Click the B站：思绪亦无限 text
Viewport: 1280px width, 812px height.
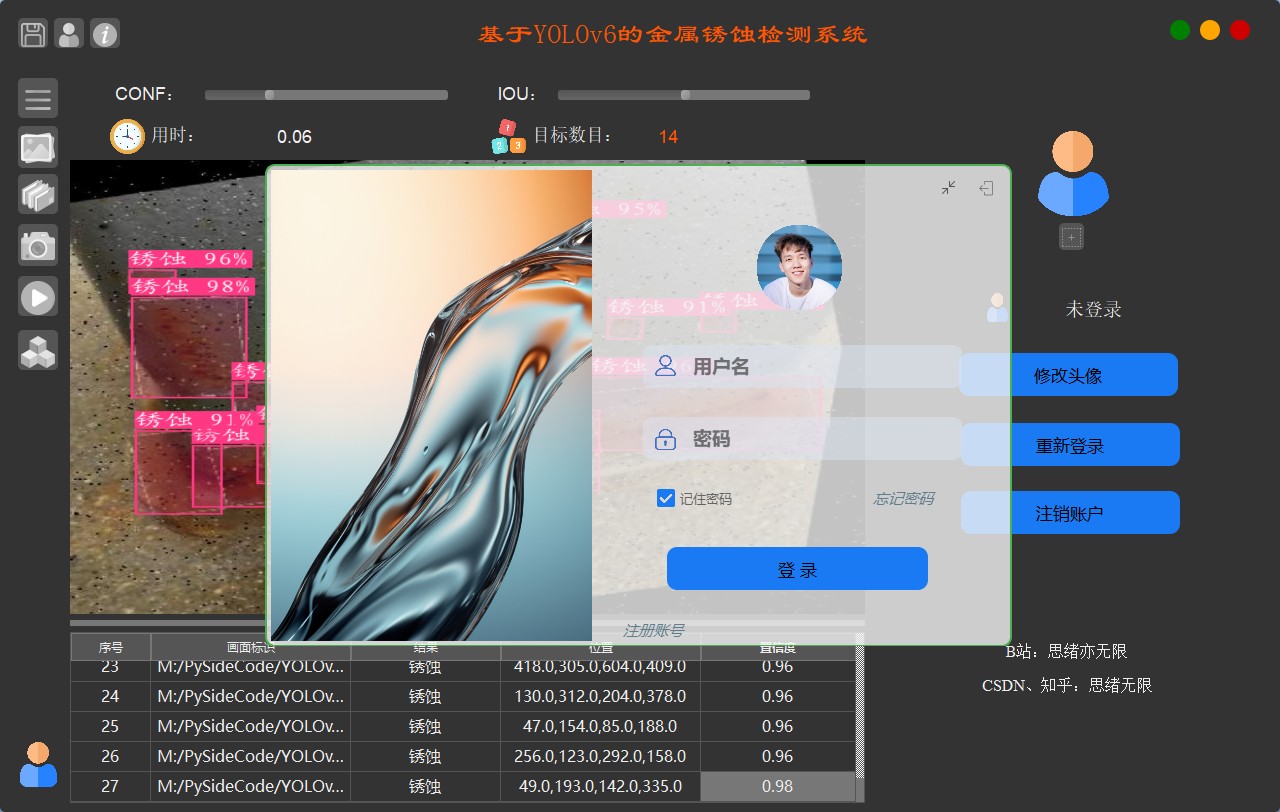1066,651
